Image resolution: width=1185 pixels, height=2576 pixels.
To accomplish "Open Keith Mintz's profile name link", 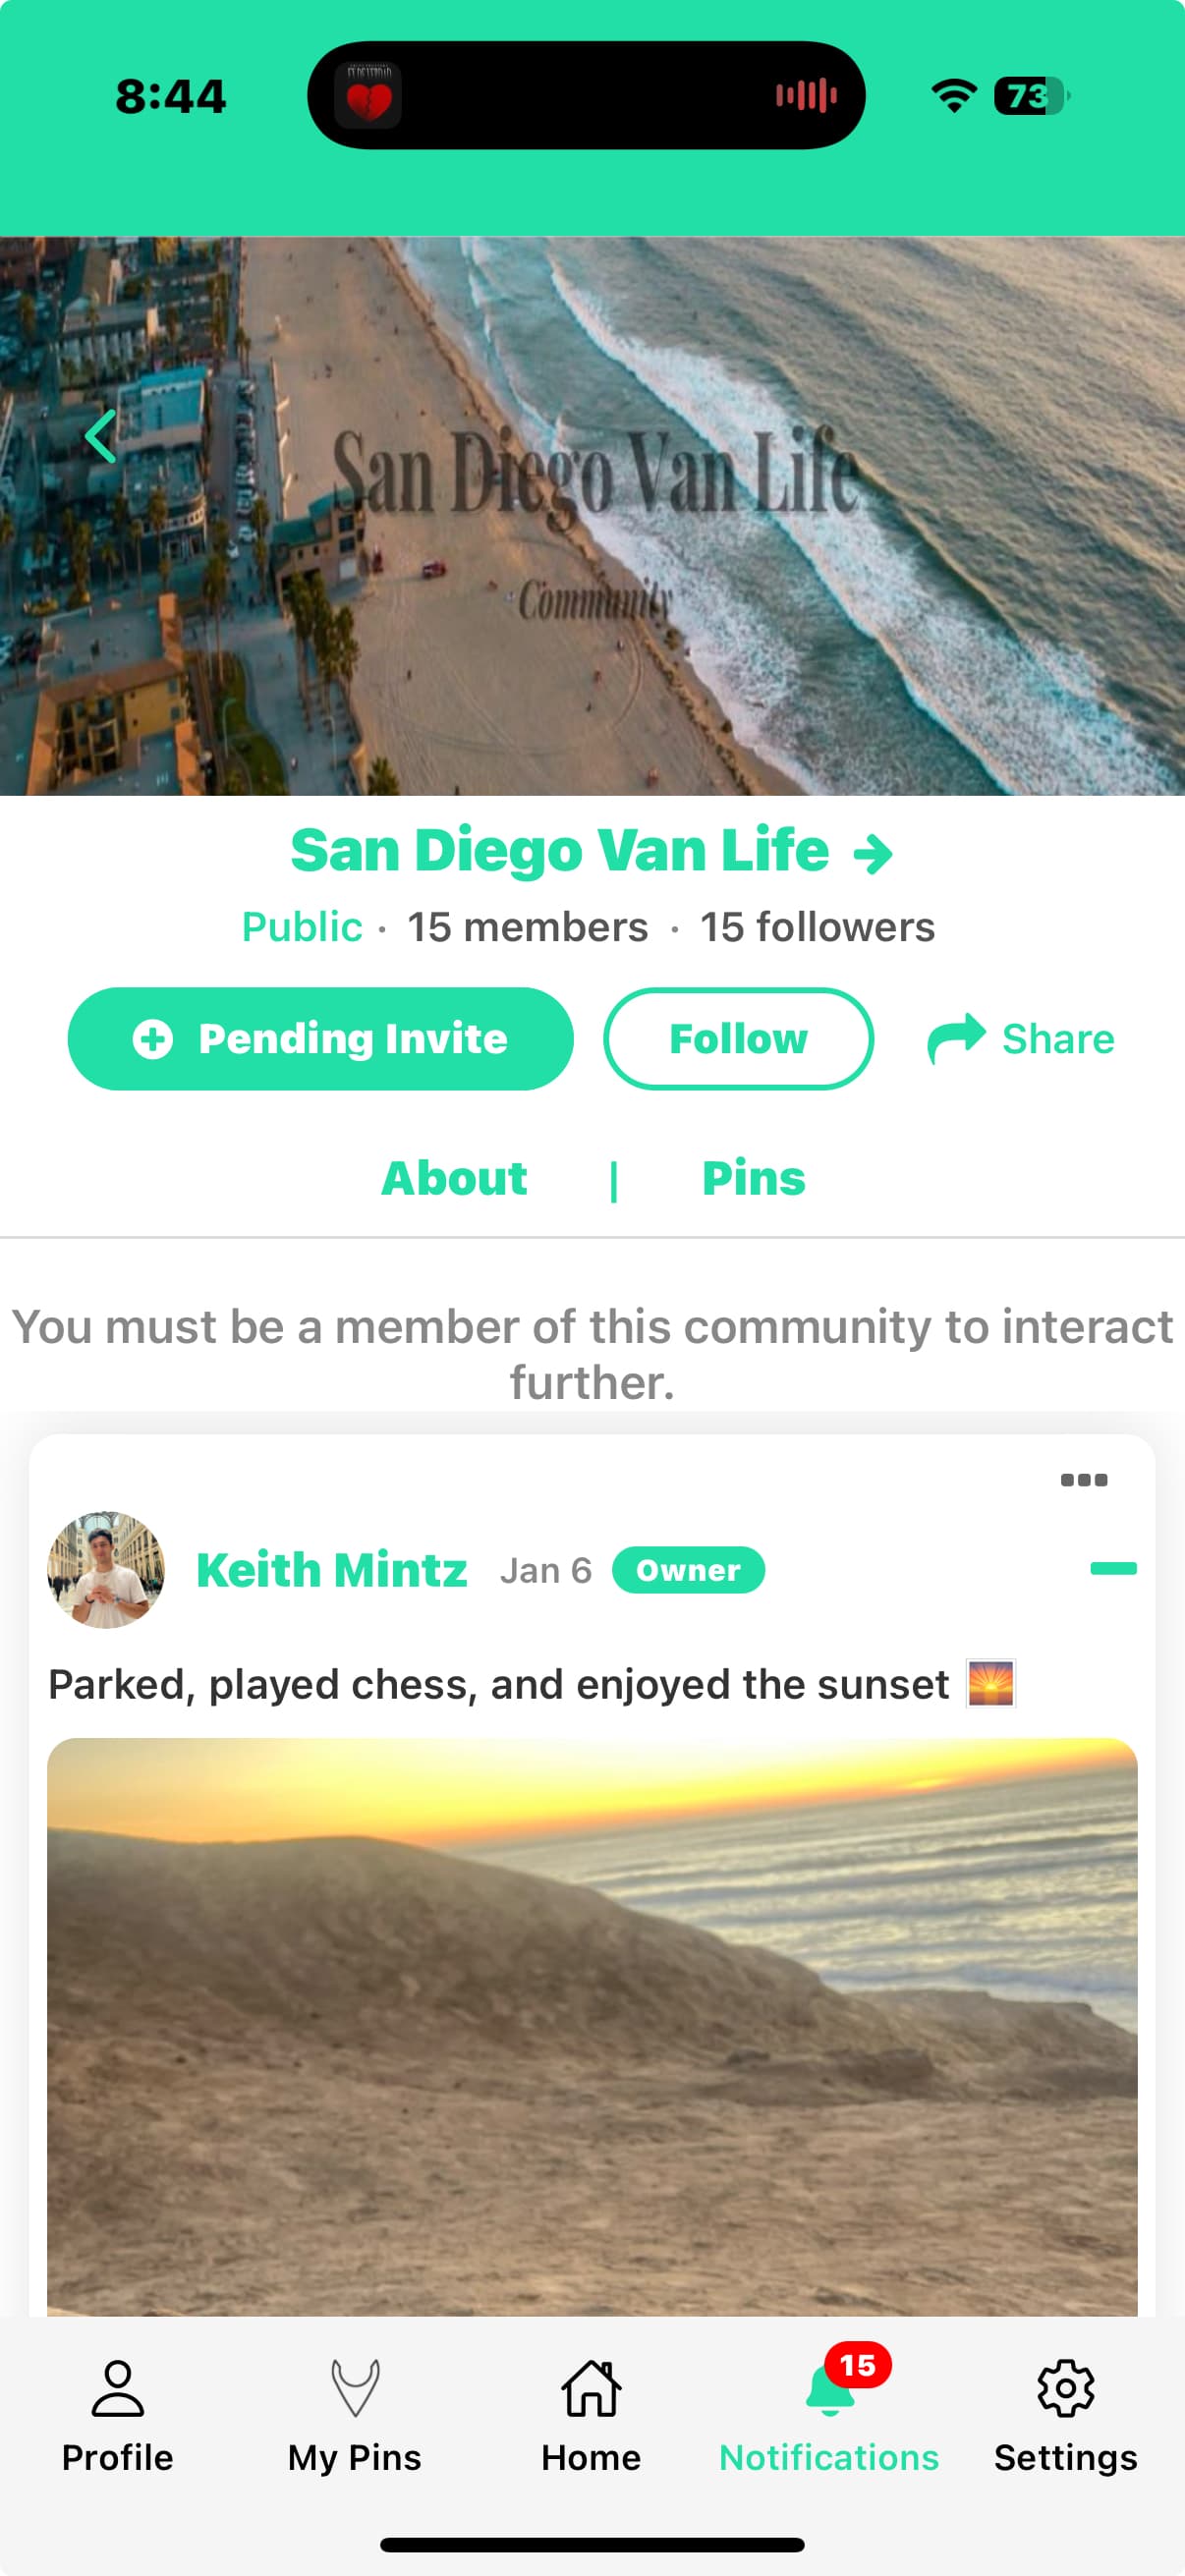I will click(x=332, y=1570).
